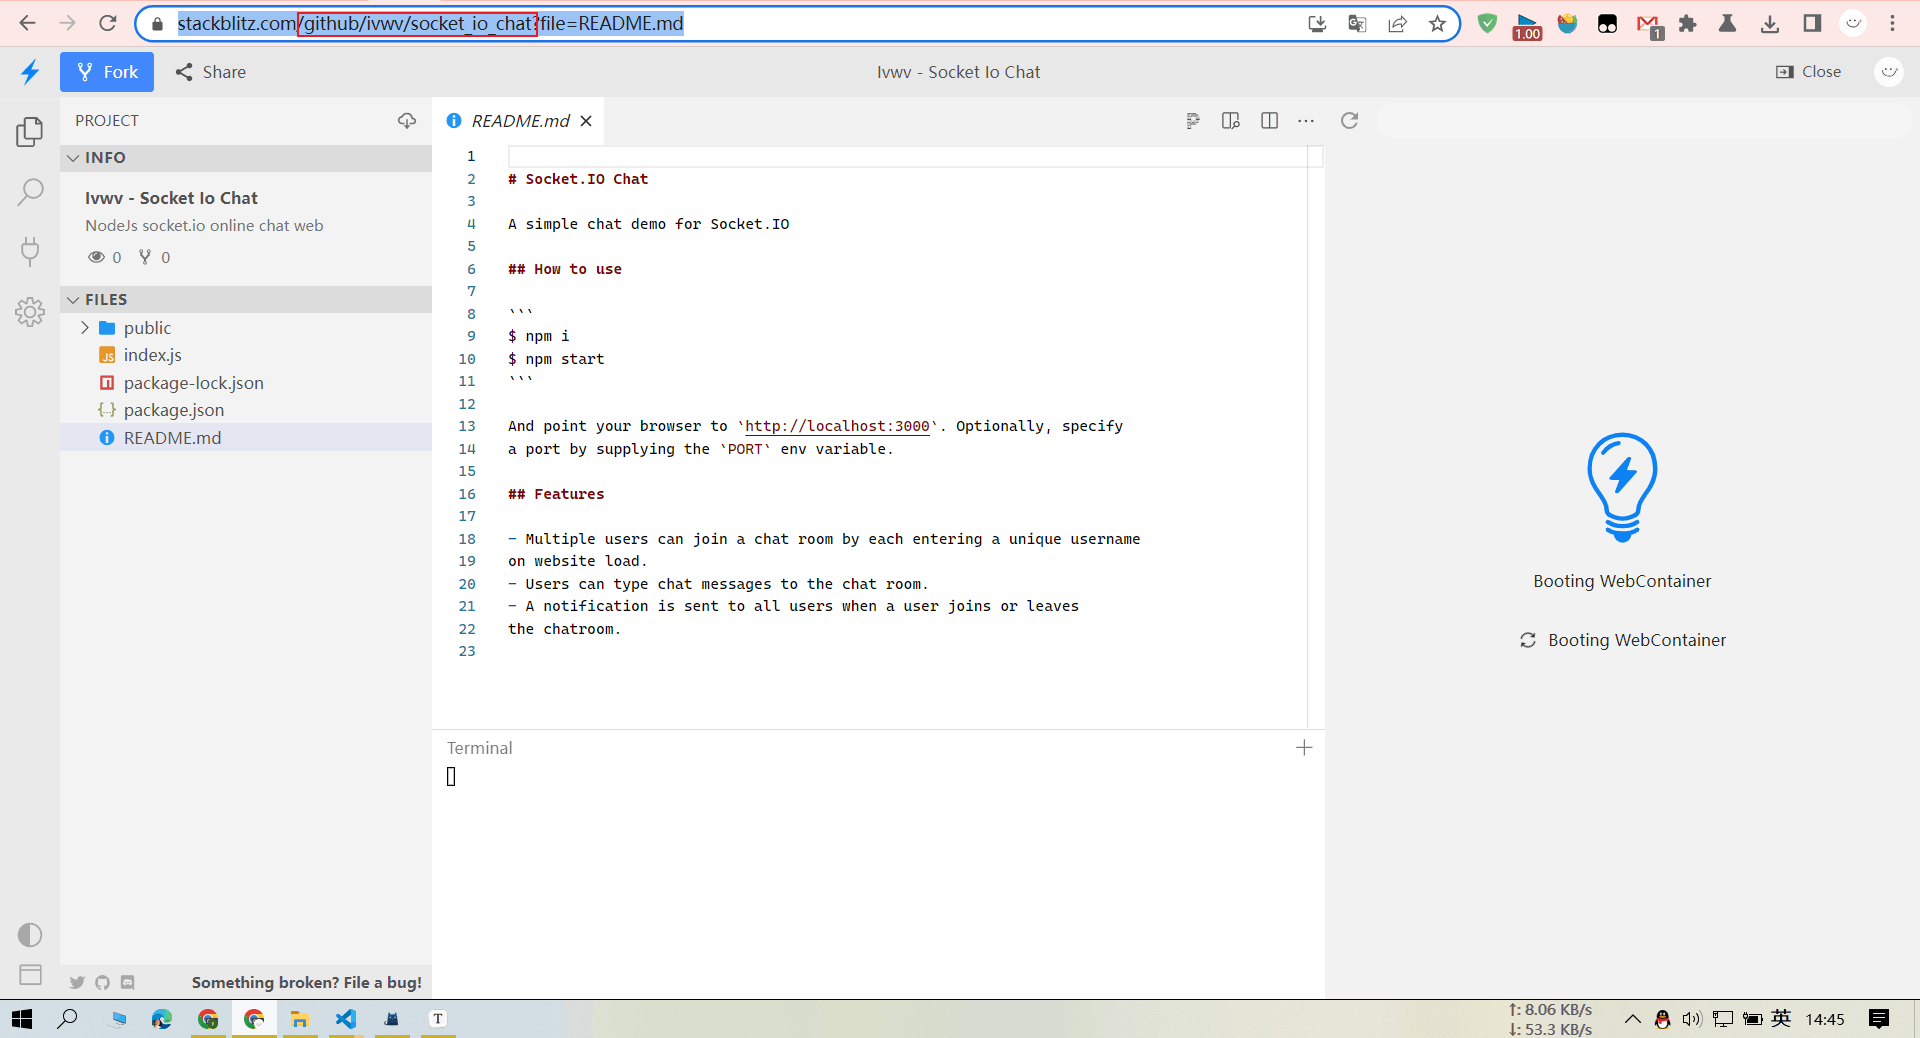This screenshot has width=1920, height=1038.
Task: Reload the browser page
Action: (x=108, y=23)
